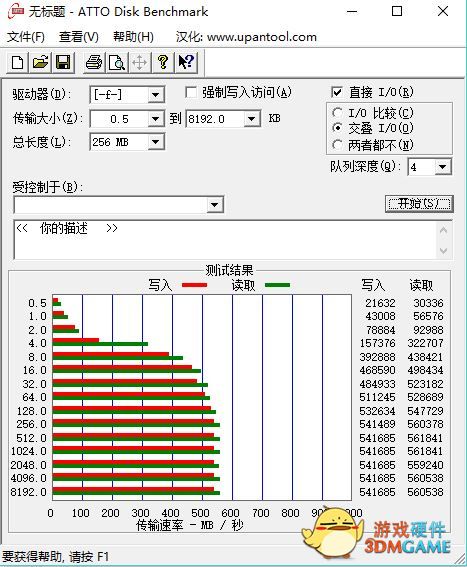The height and width of the screenshot is (567, 467).
Task: Click the Print toolbar icon
Action: [x=94, y=63]
